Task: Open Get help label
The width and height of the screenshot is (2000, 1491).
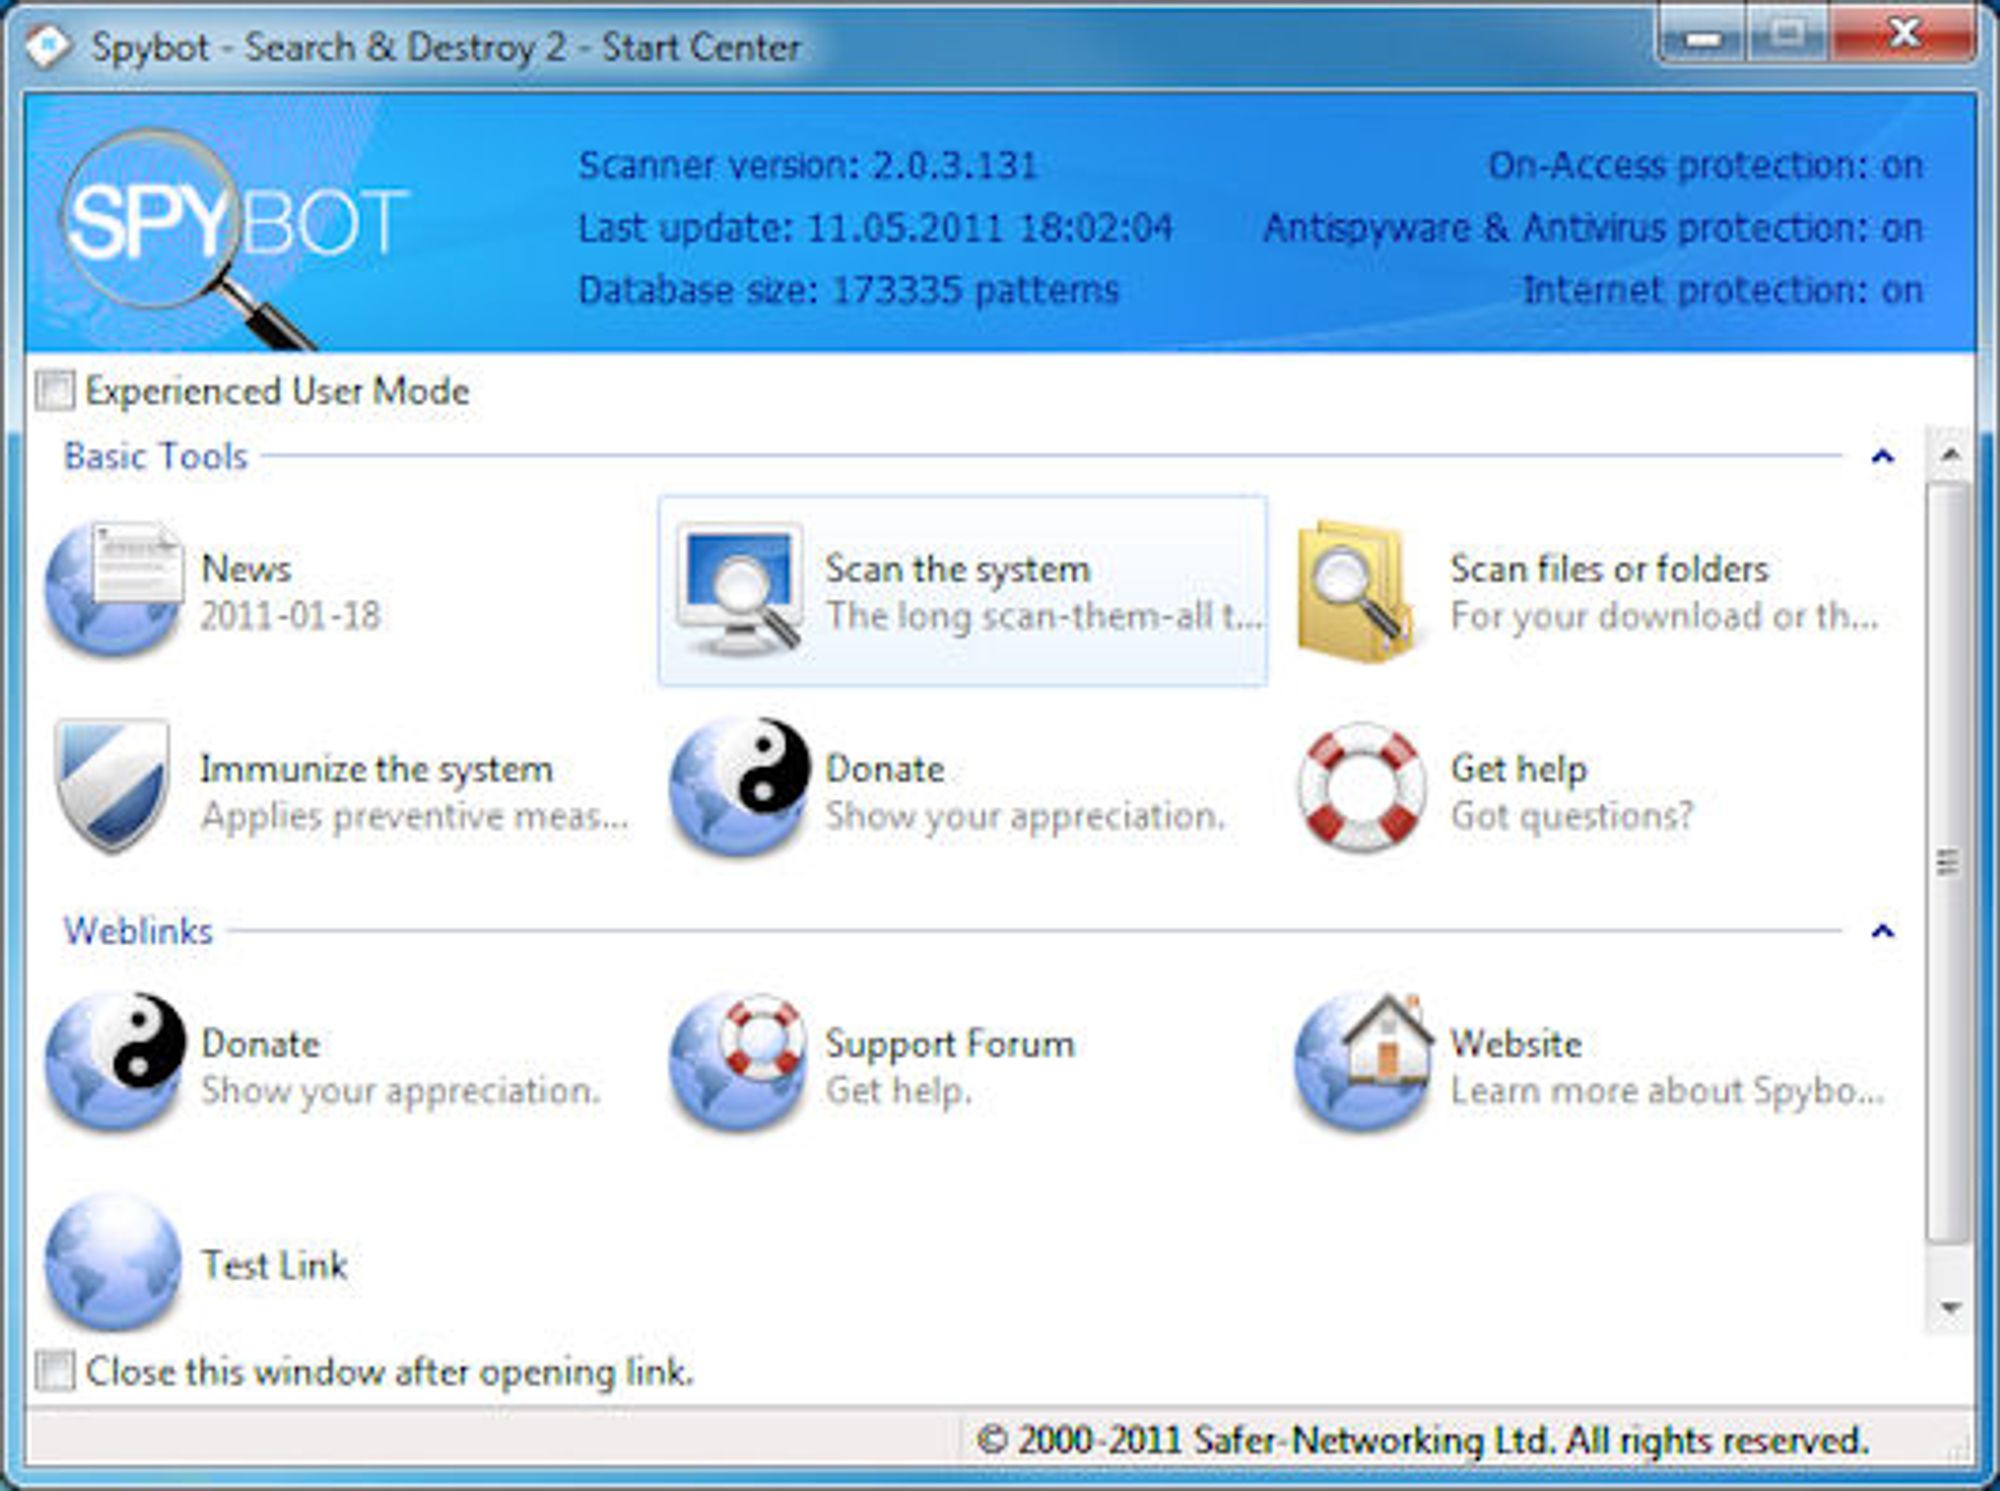Action: 1518,769
